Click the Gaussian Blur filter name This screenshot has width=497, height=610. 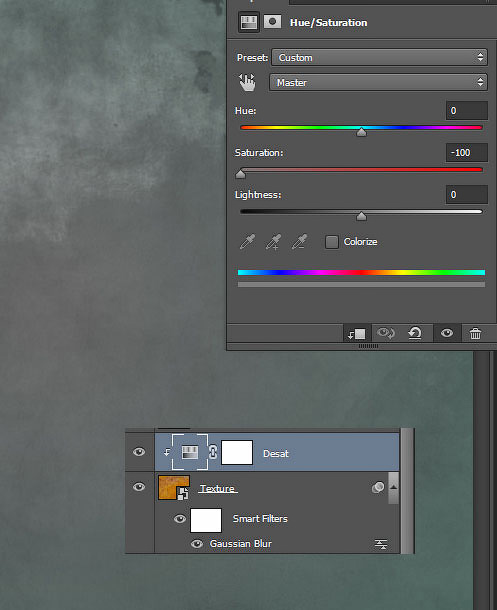coord(241,543)
